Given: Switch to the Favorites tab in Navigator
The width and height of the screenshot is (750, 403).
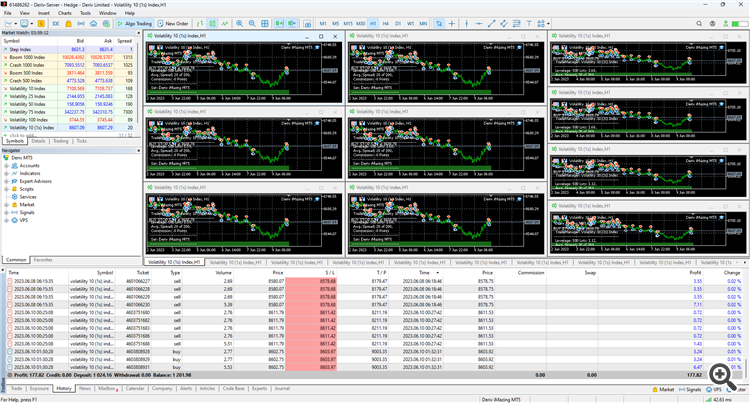Looking at the screenshot, I should coord(43,260).
